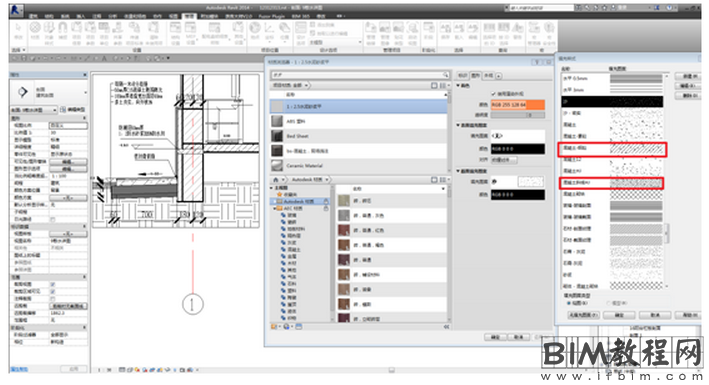
Task: Switch to the identity tab in material editor
Action: click(463, 76)
